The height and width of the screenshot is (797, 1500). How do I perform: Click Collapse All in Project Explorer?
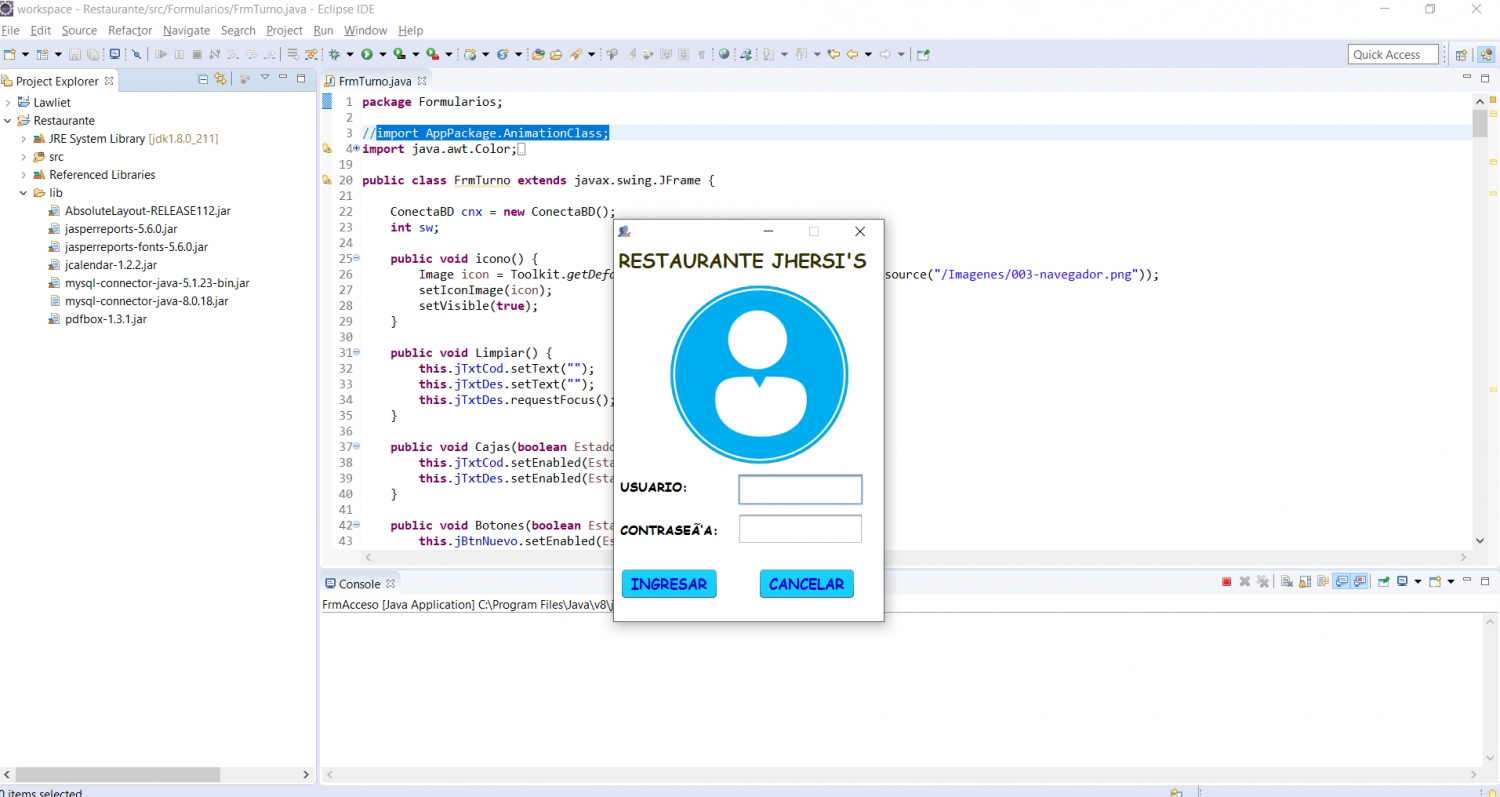click(203, 78)
